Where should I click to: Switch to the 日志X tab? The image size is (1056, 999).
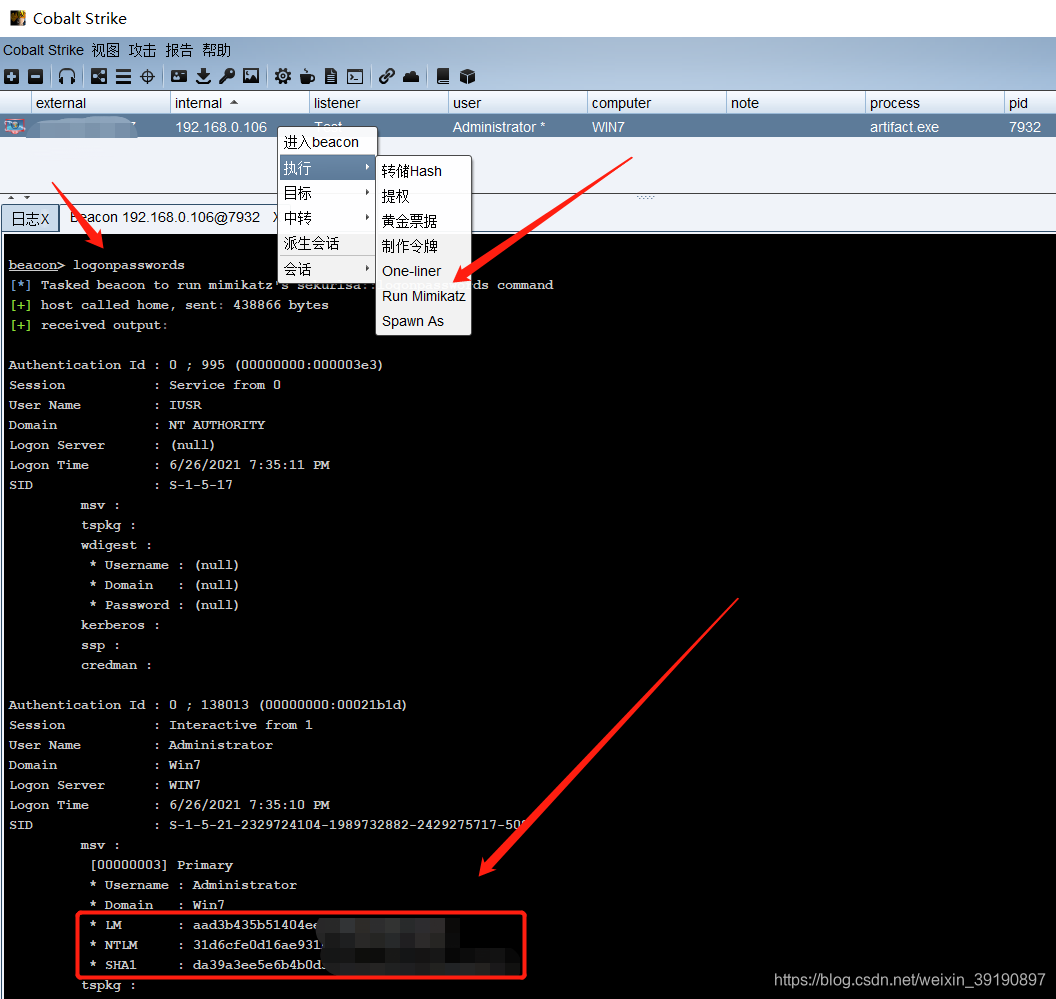point(31,219)
